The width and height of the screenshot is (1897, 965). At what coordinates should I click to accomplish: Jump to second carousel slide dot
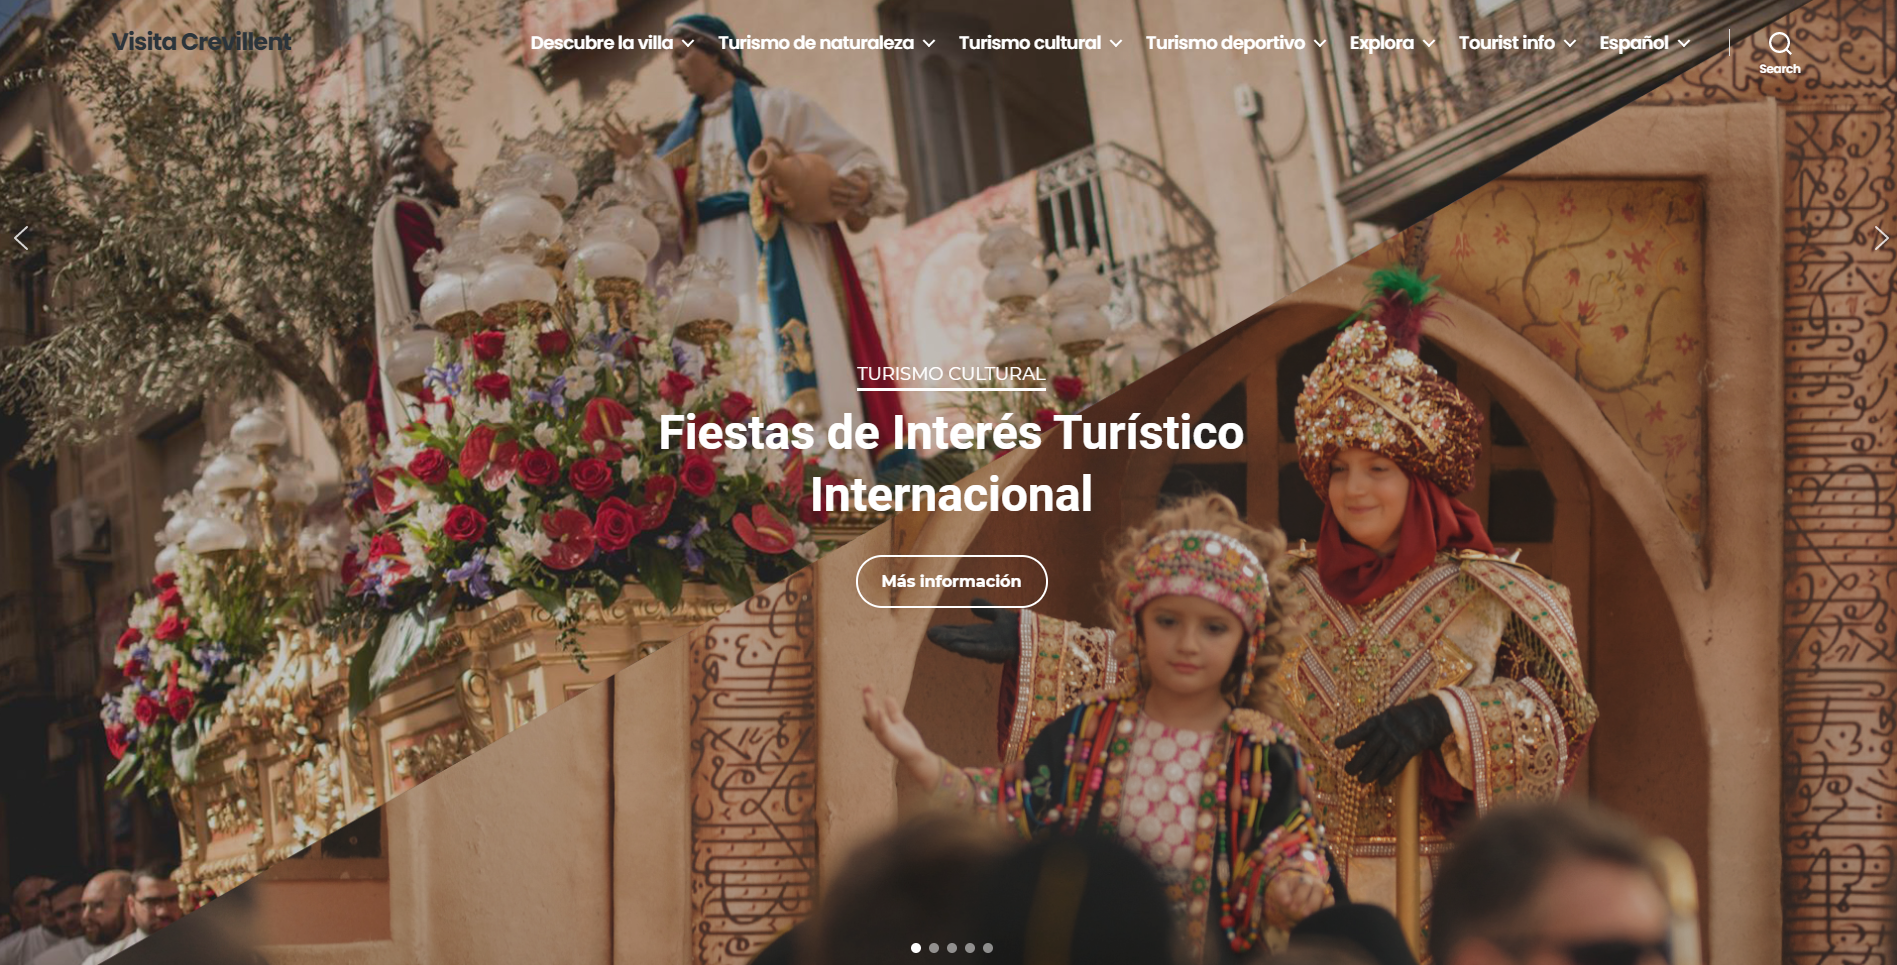934,948
